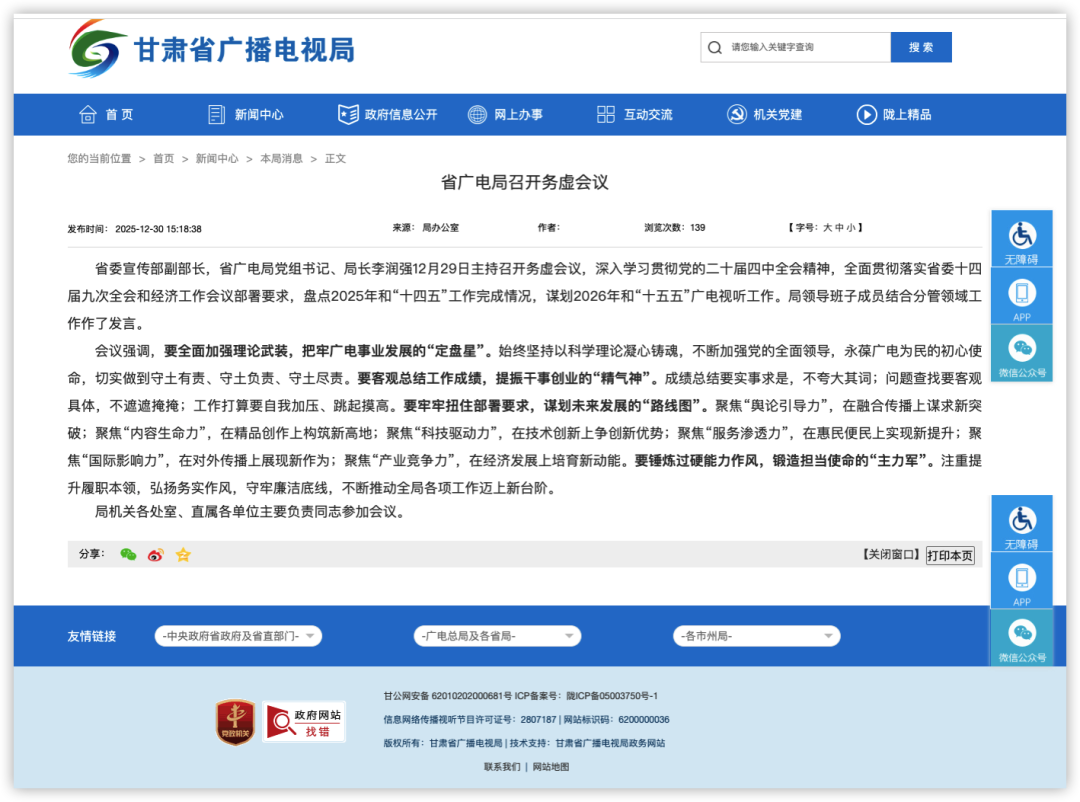This screenshot has width=1080, height=802.
Task: Open the 各市州局 links dropdown
Action: [756, 635]
